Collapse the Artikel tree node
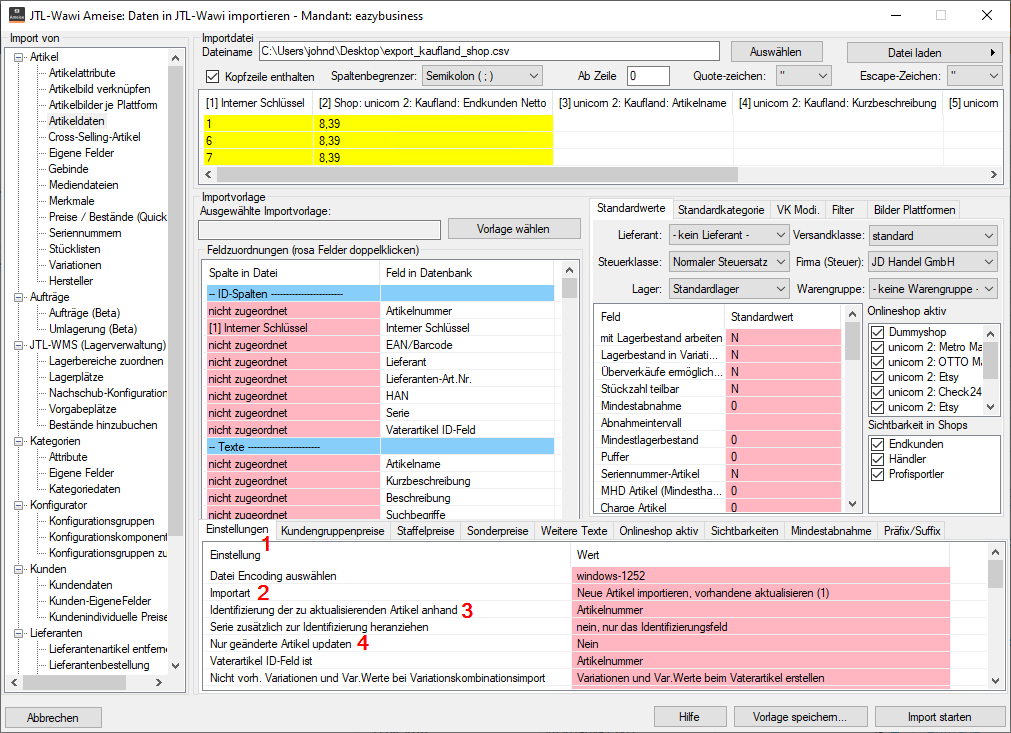 tap(19, 57)
